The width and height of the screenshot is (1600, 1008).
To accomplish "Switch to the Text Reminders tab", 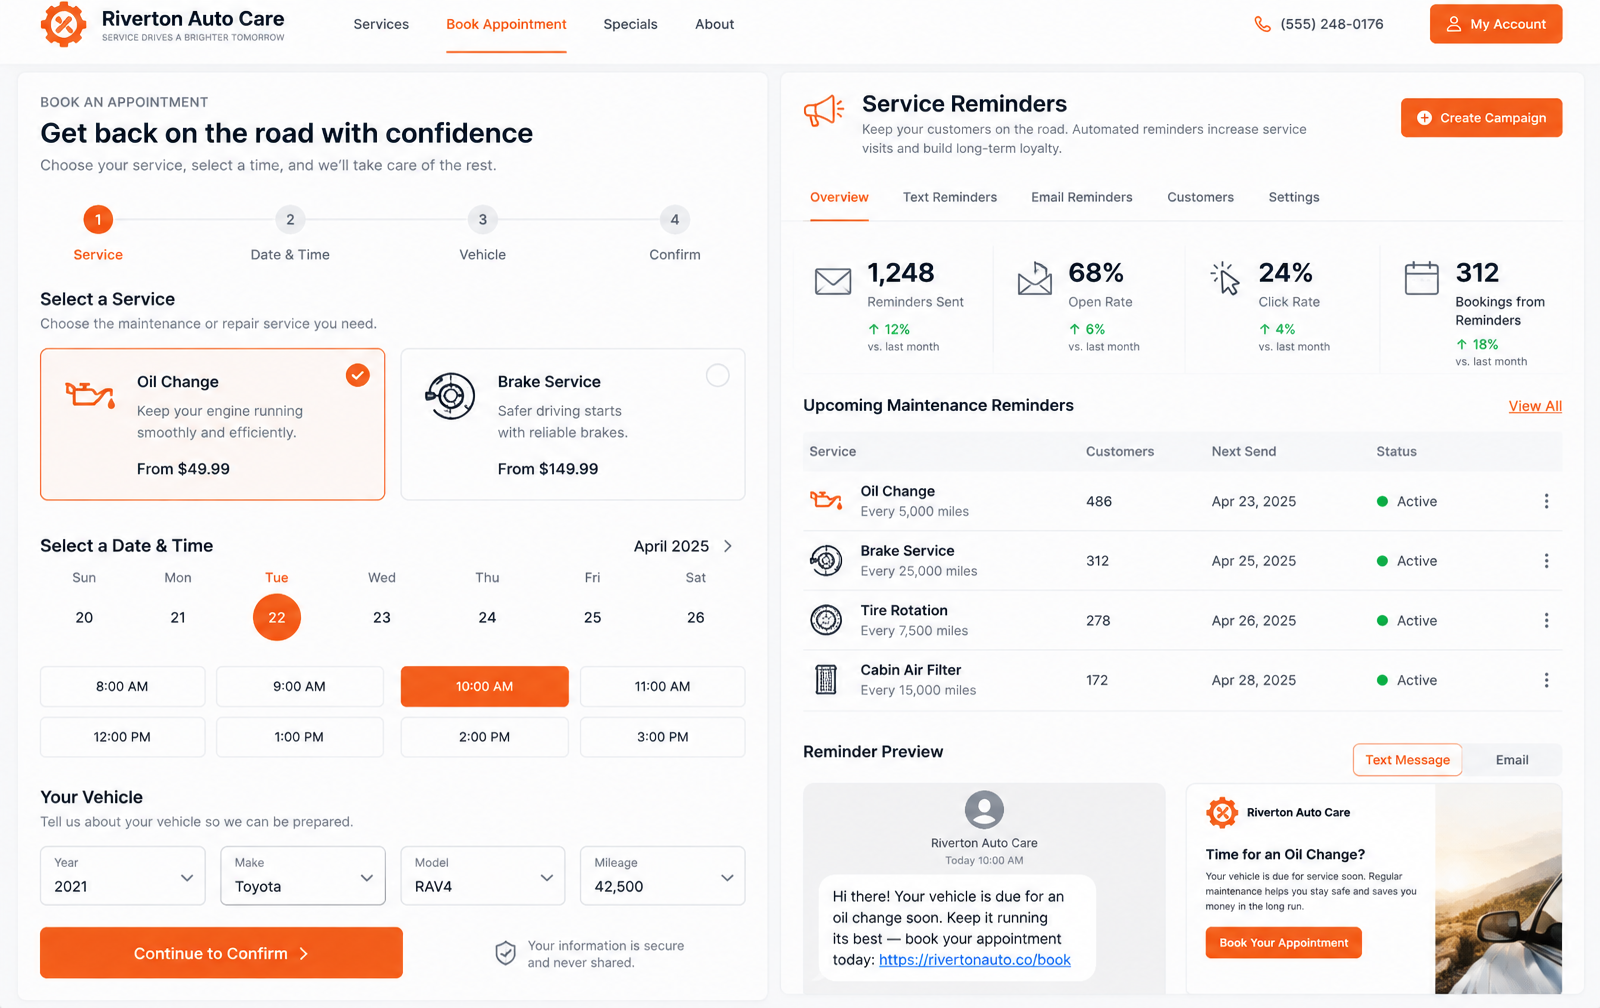I will [x=950, y=197].
